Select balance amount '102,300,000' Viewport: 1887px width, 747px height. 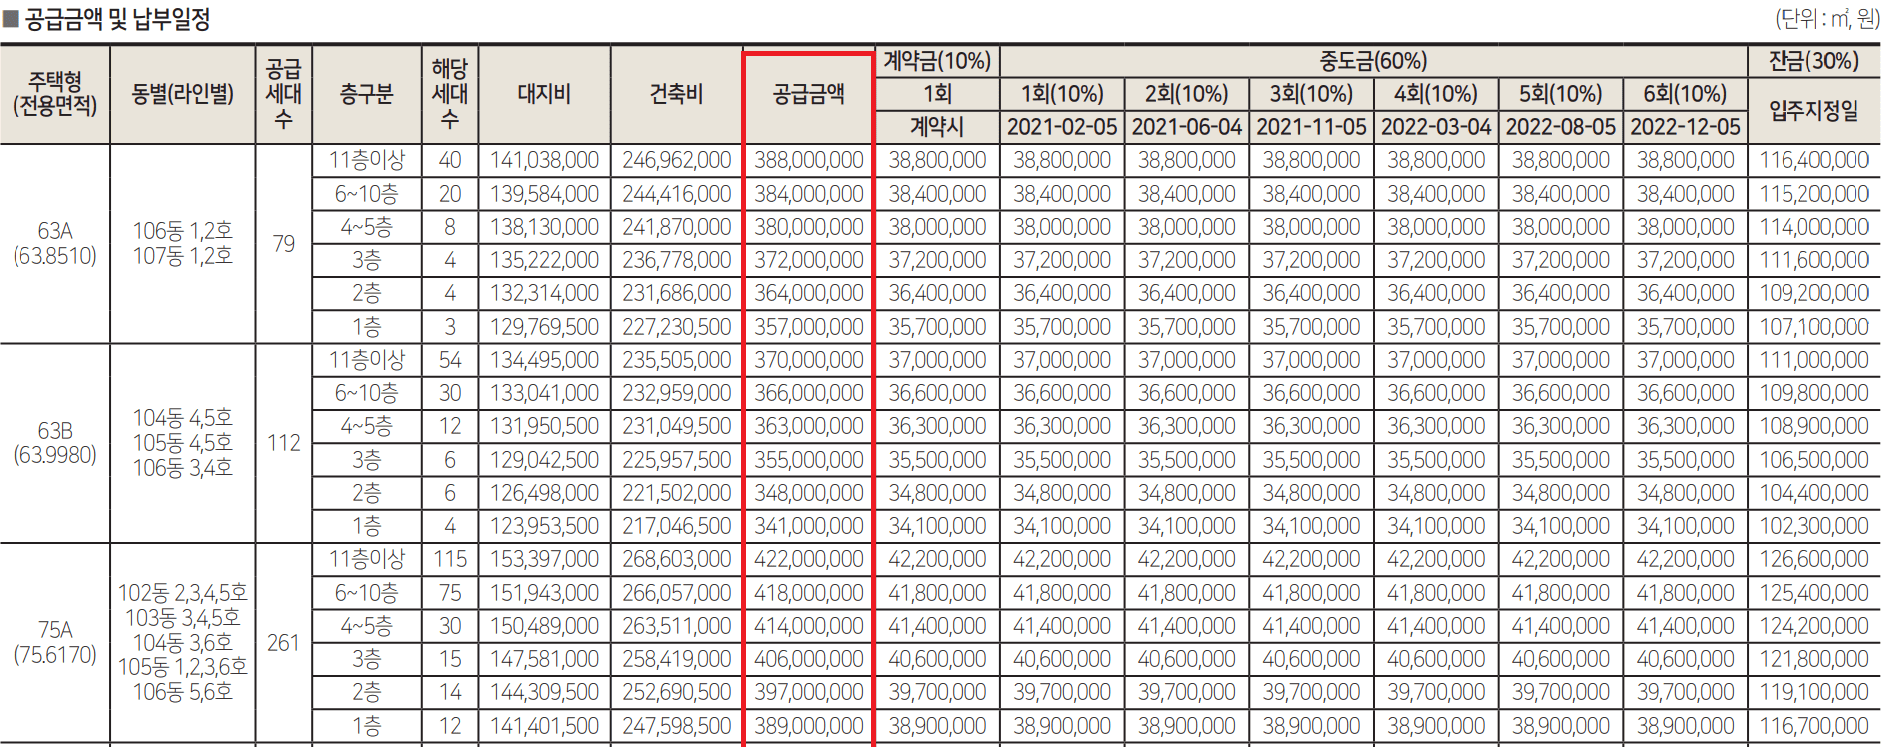tap(1814, 526)
